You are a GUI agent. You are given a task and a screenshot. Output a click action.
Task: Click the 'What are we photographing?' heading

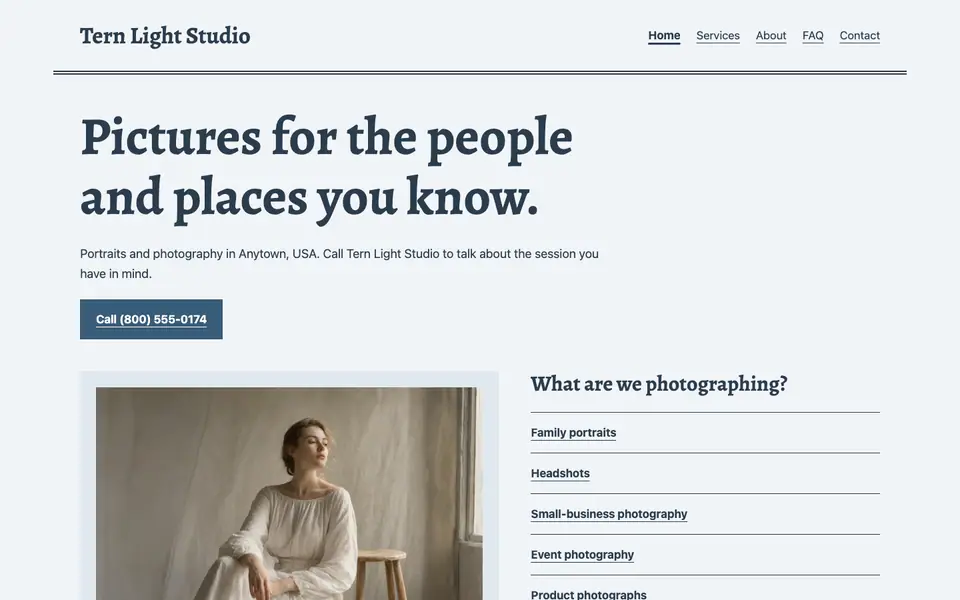click(x=659, y=384)
